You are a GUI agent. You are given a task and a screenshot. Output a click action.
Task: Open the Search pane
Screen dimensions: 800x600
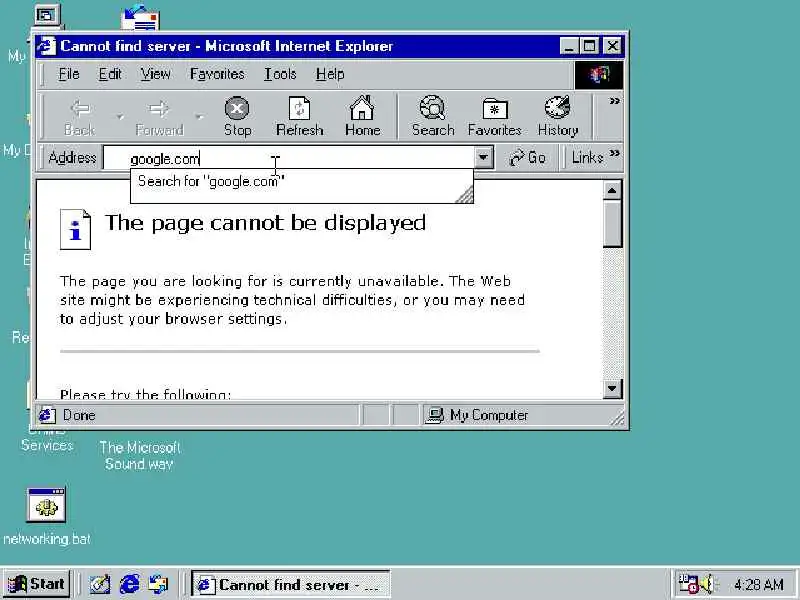[433, 117]
